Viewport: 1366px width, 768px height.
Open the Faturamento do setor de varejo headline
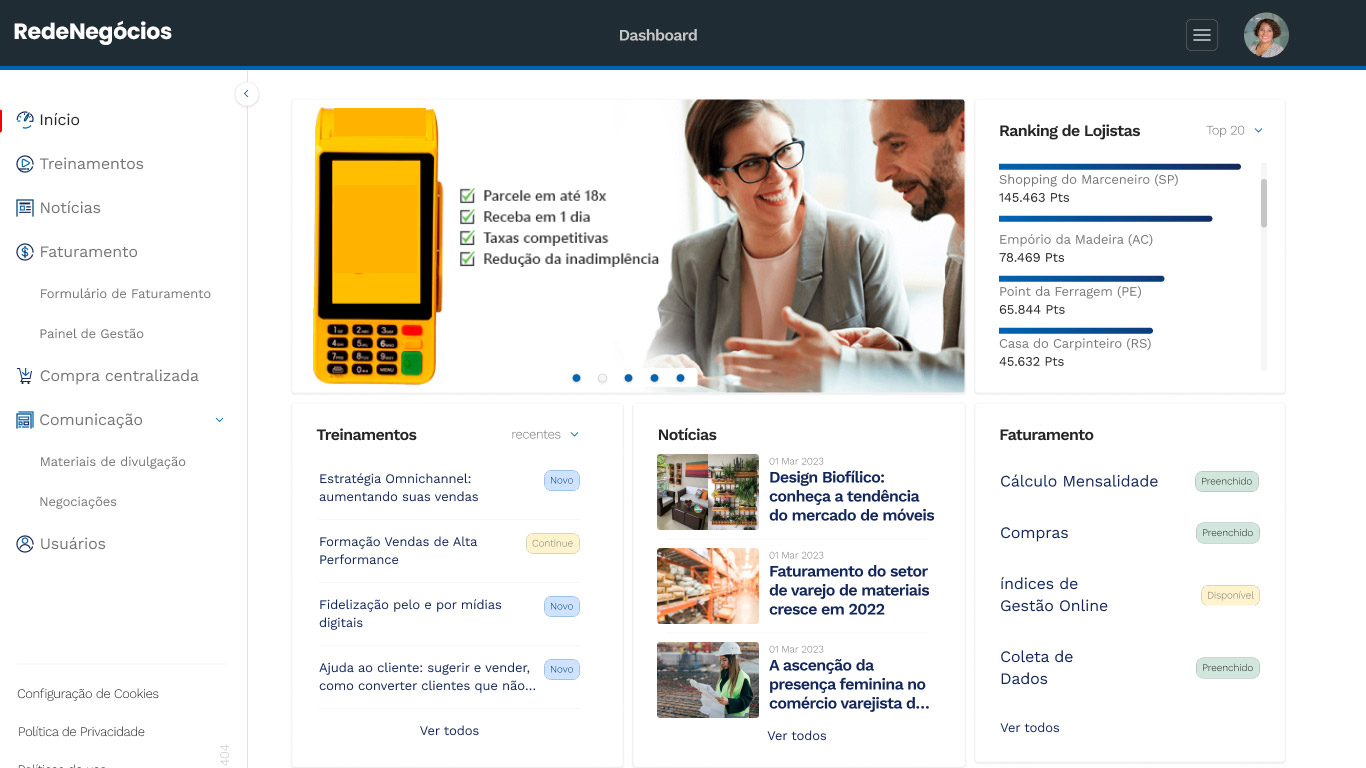click(849, 591)
